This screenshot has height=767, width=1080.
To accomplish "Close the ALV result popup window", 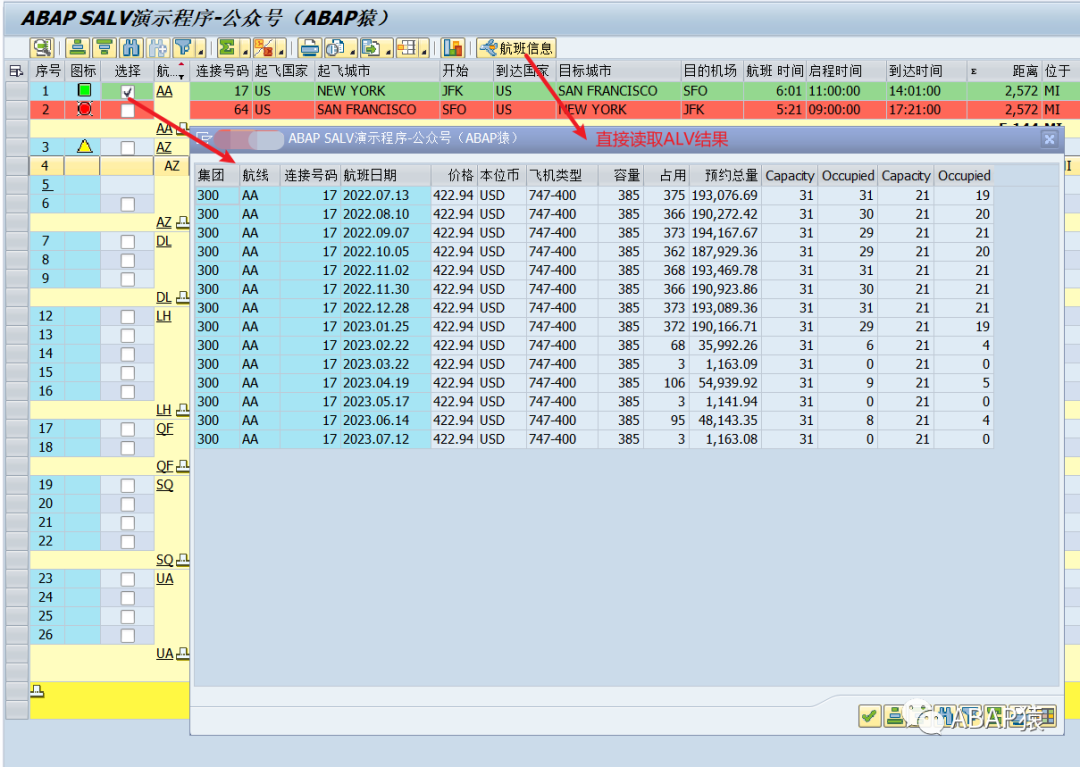I will [1049, 139].
